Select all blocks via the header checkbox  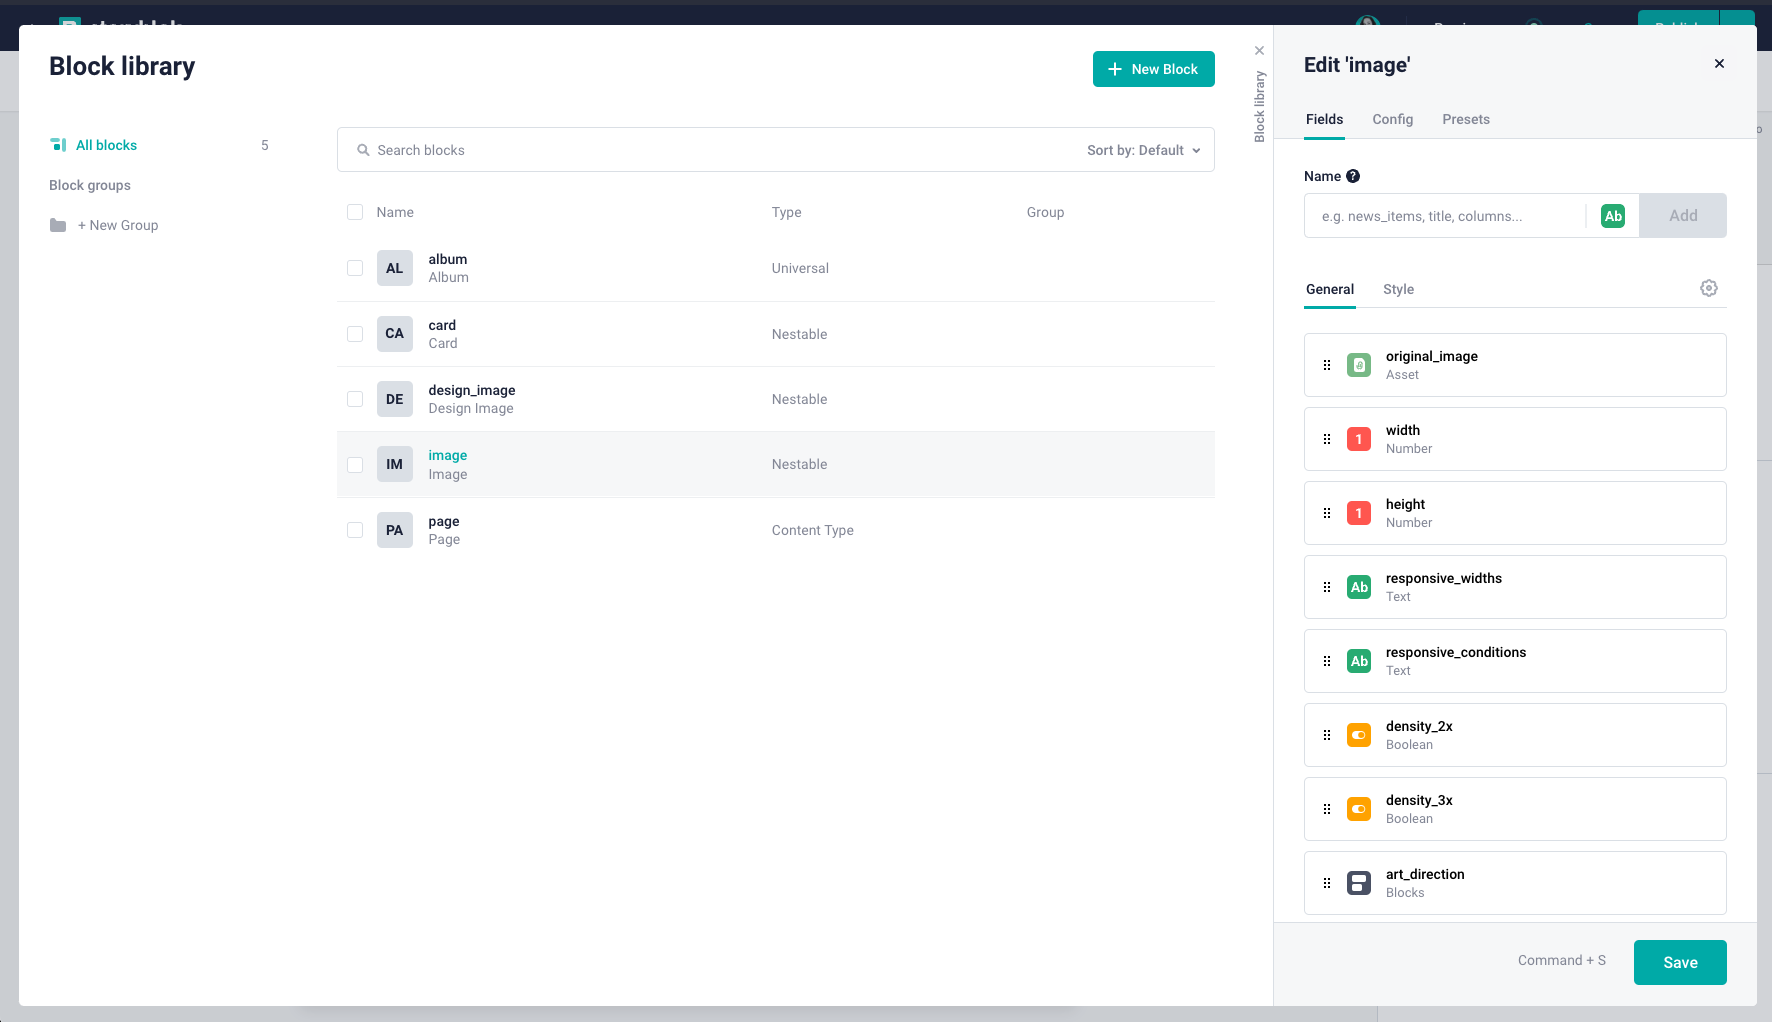coord(355,212)
